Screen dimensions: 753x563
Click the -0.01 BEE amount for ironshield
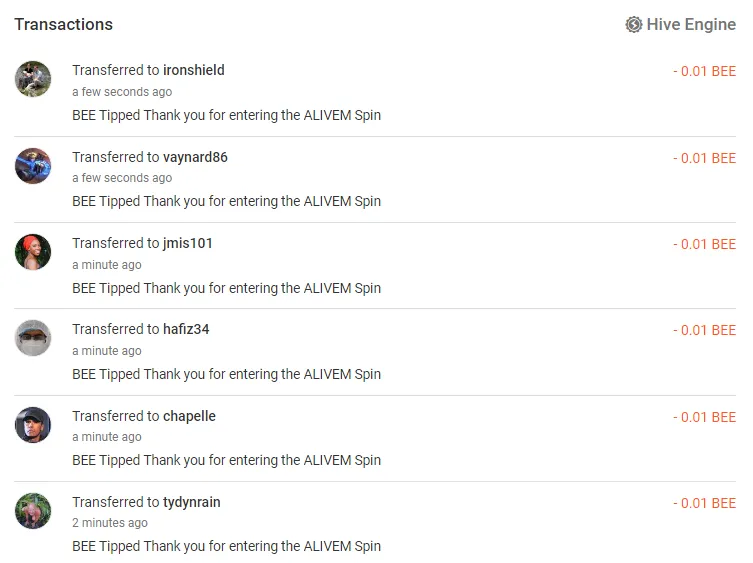(704, 71)
